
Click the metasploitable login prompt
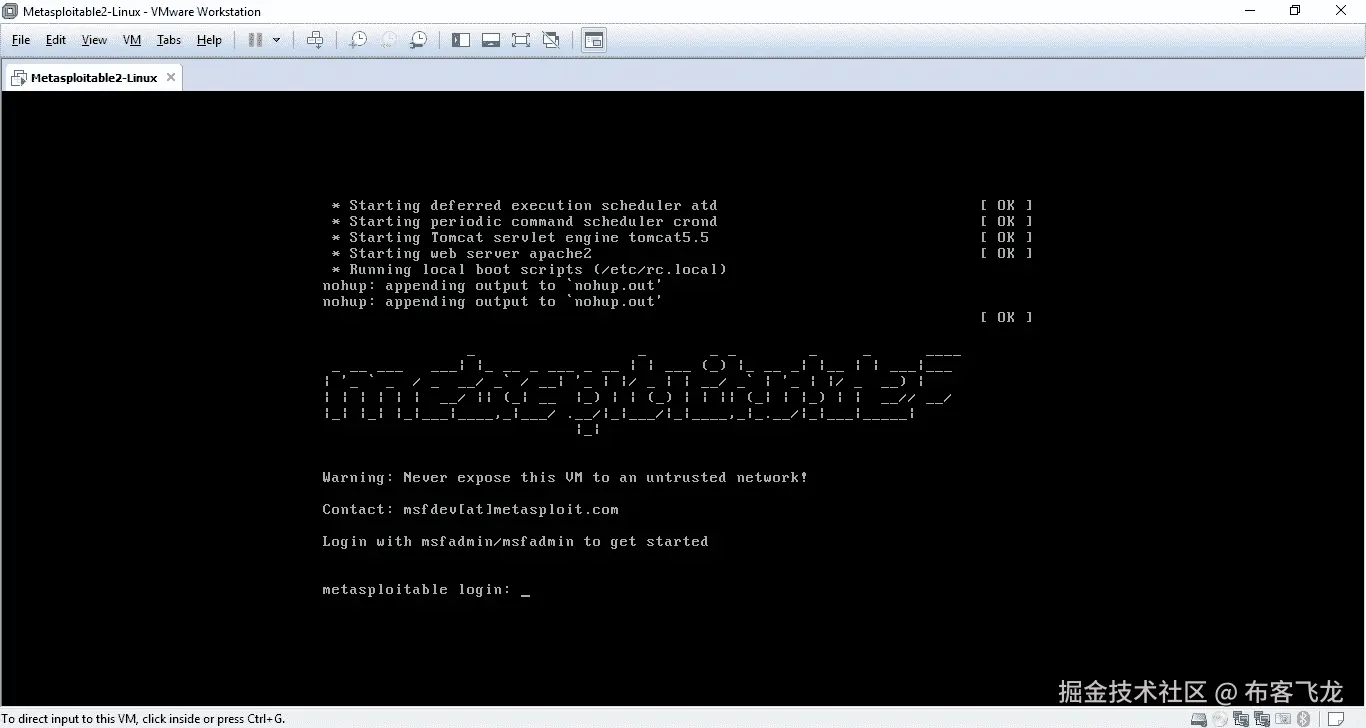[x=426, y=590]
